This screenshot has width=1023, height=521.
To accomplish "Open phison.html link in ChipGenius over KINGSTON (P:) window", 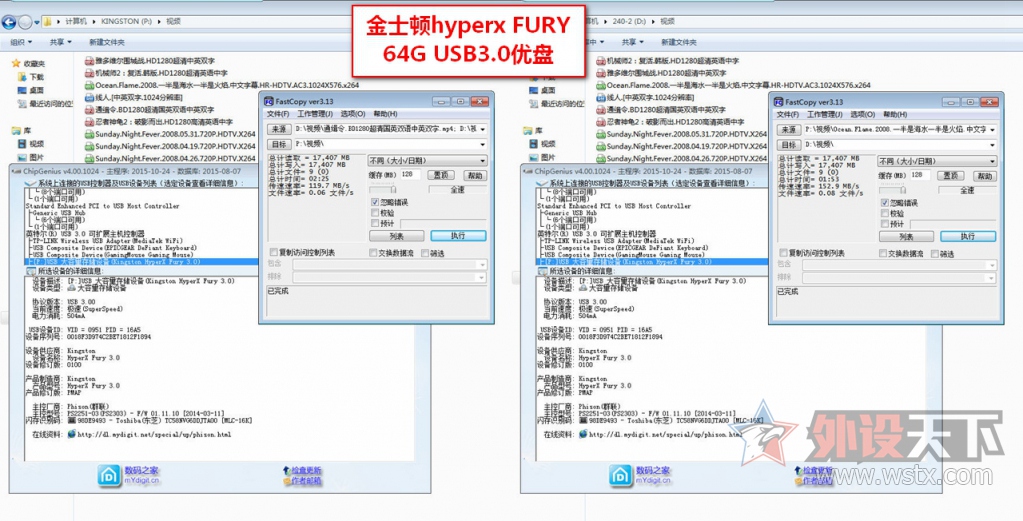I will click(155, 434).
